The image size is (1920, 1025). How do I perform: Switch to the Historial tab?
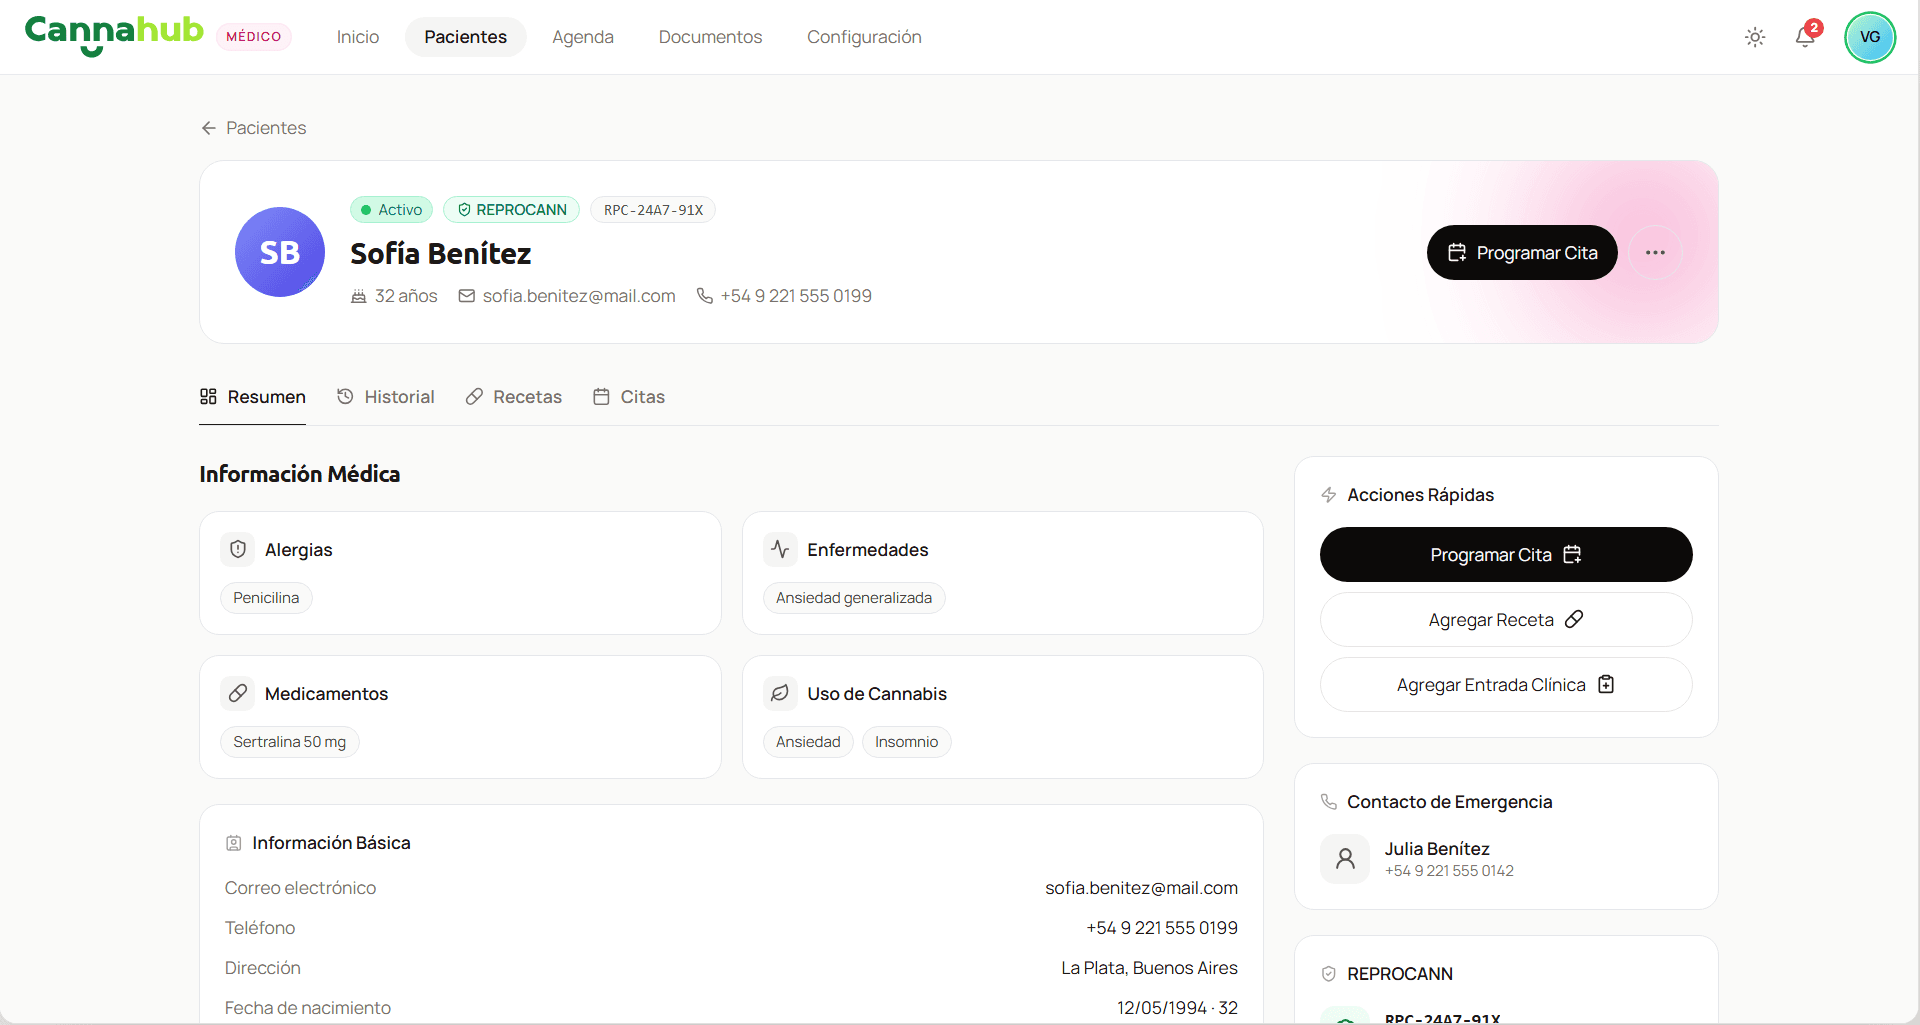[386, 397]
